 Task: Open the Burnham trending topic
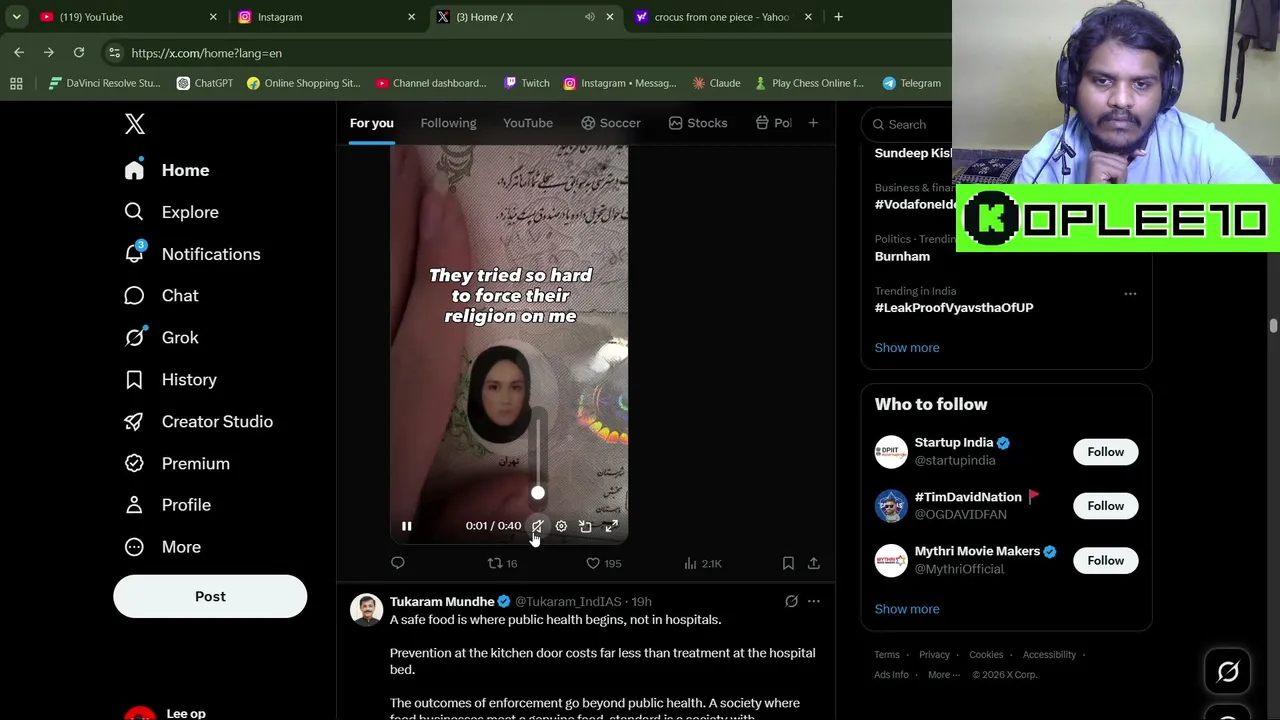click(902, 256)
